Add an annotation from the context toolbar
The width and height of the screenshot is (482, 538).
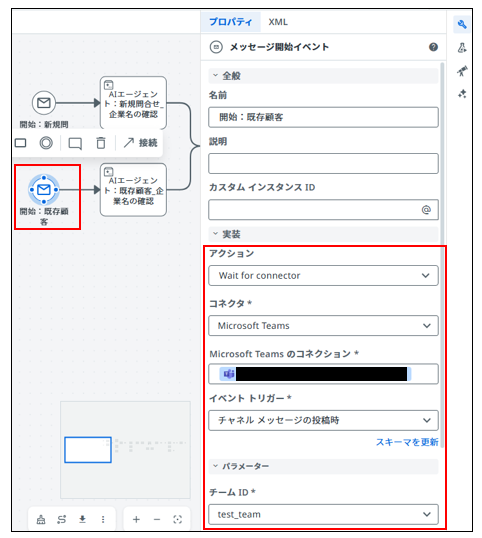[75, 143]
